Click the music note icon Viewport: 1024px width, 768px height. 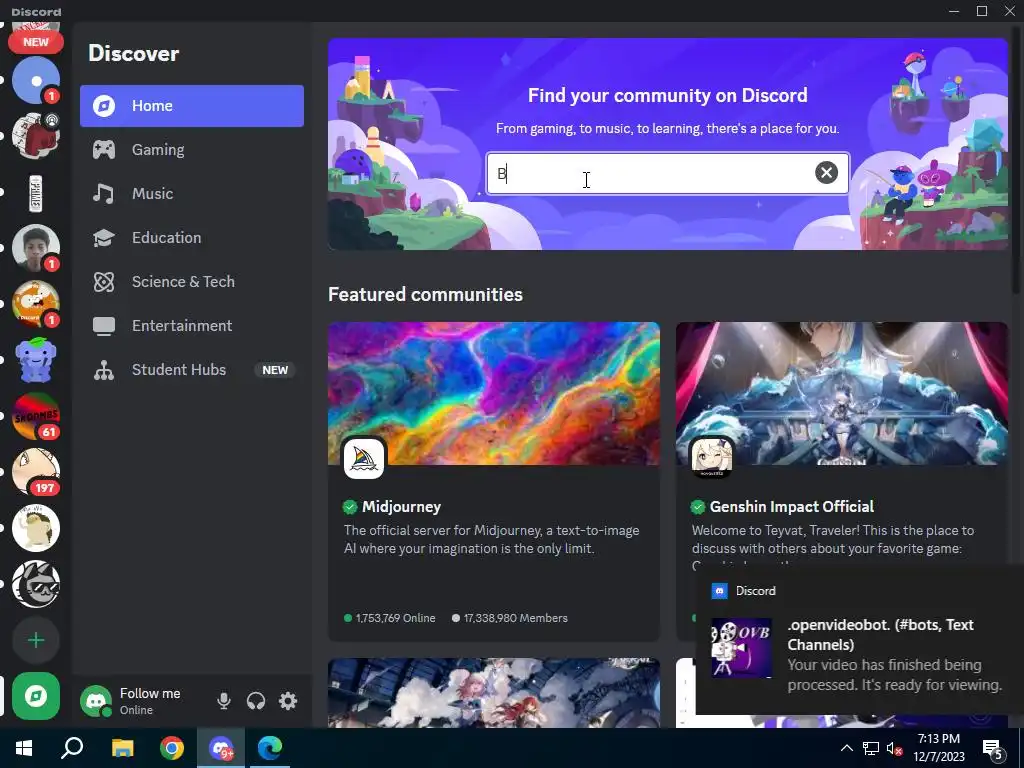coord(104,193)
